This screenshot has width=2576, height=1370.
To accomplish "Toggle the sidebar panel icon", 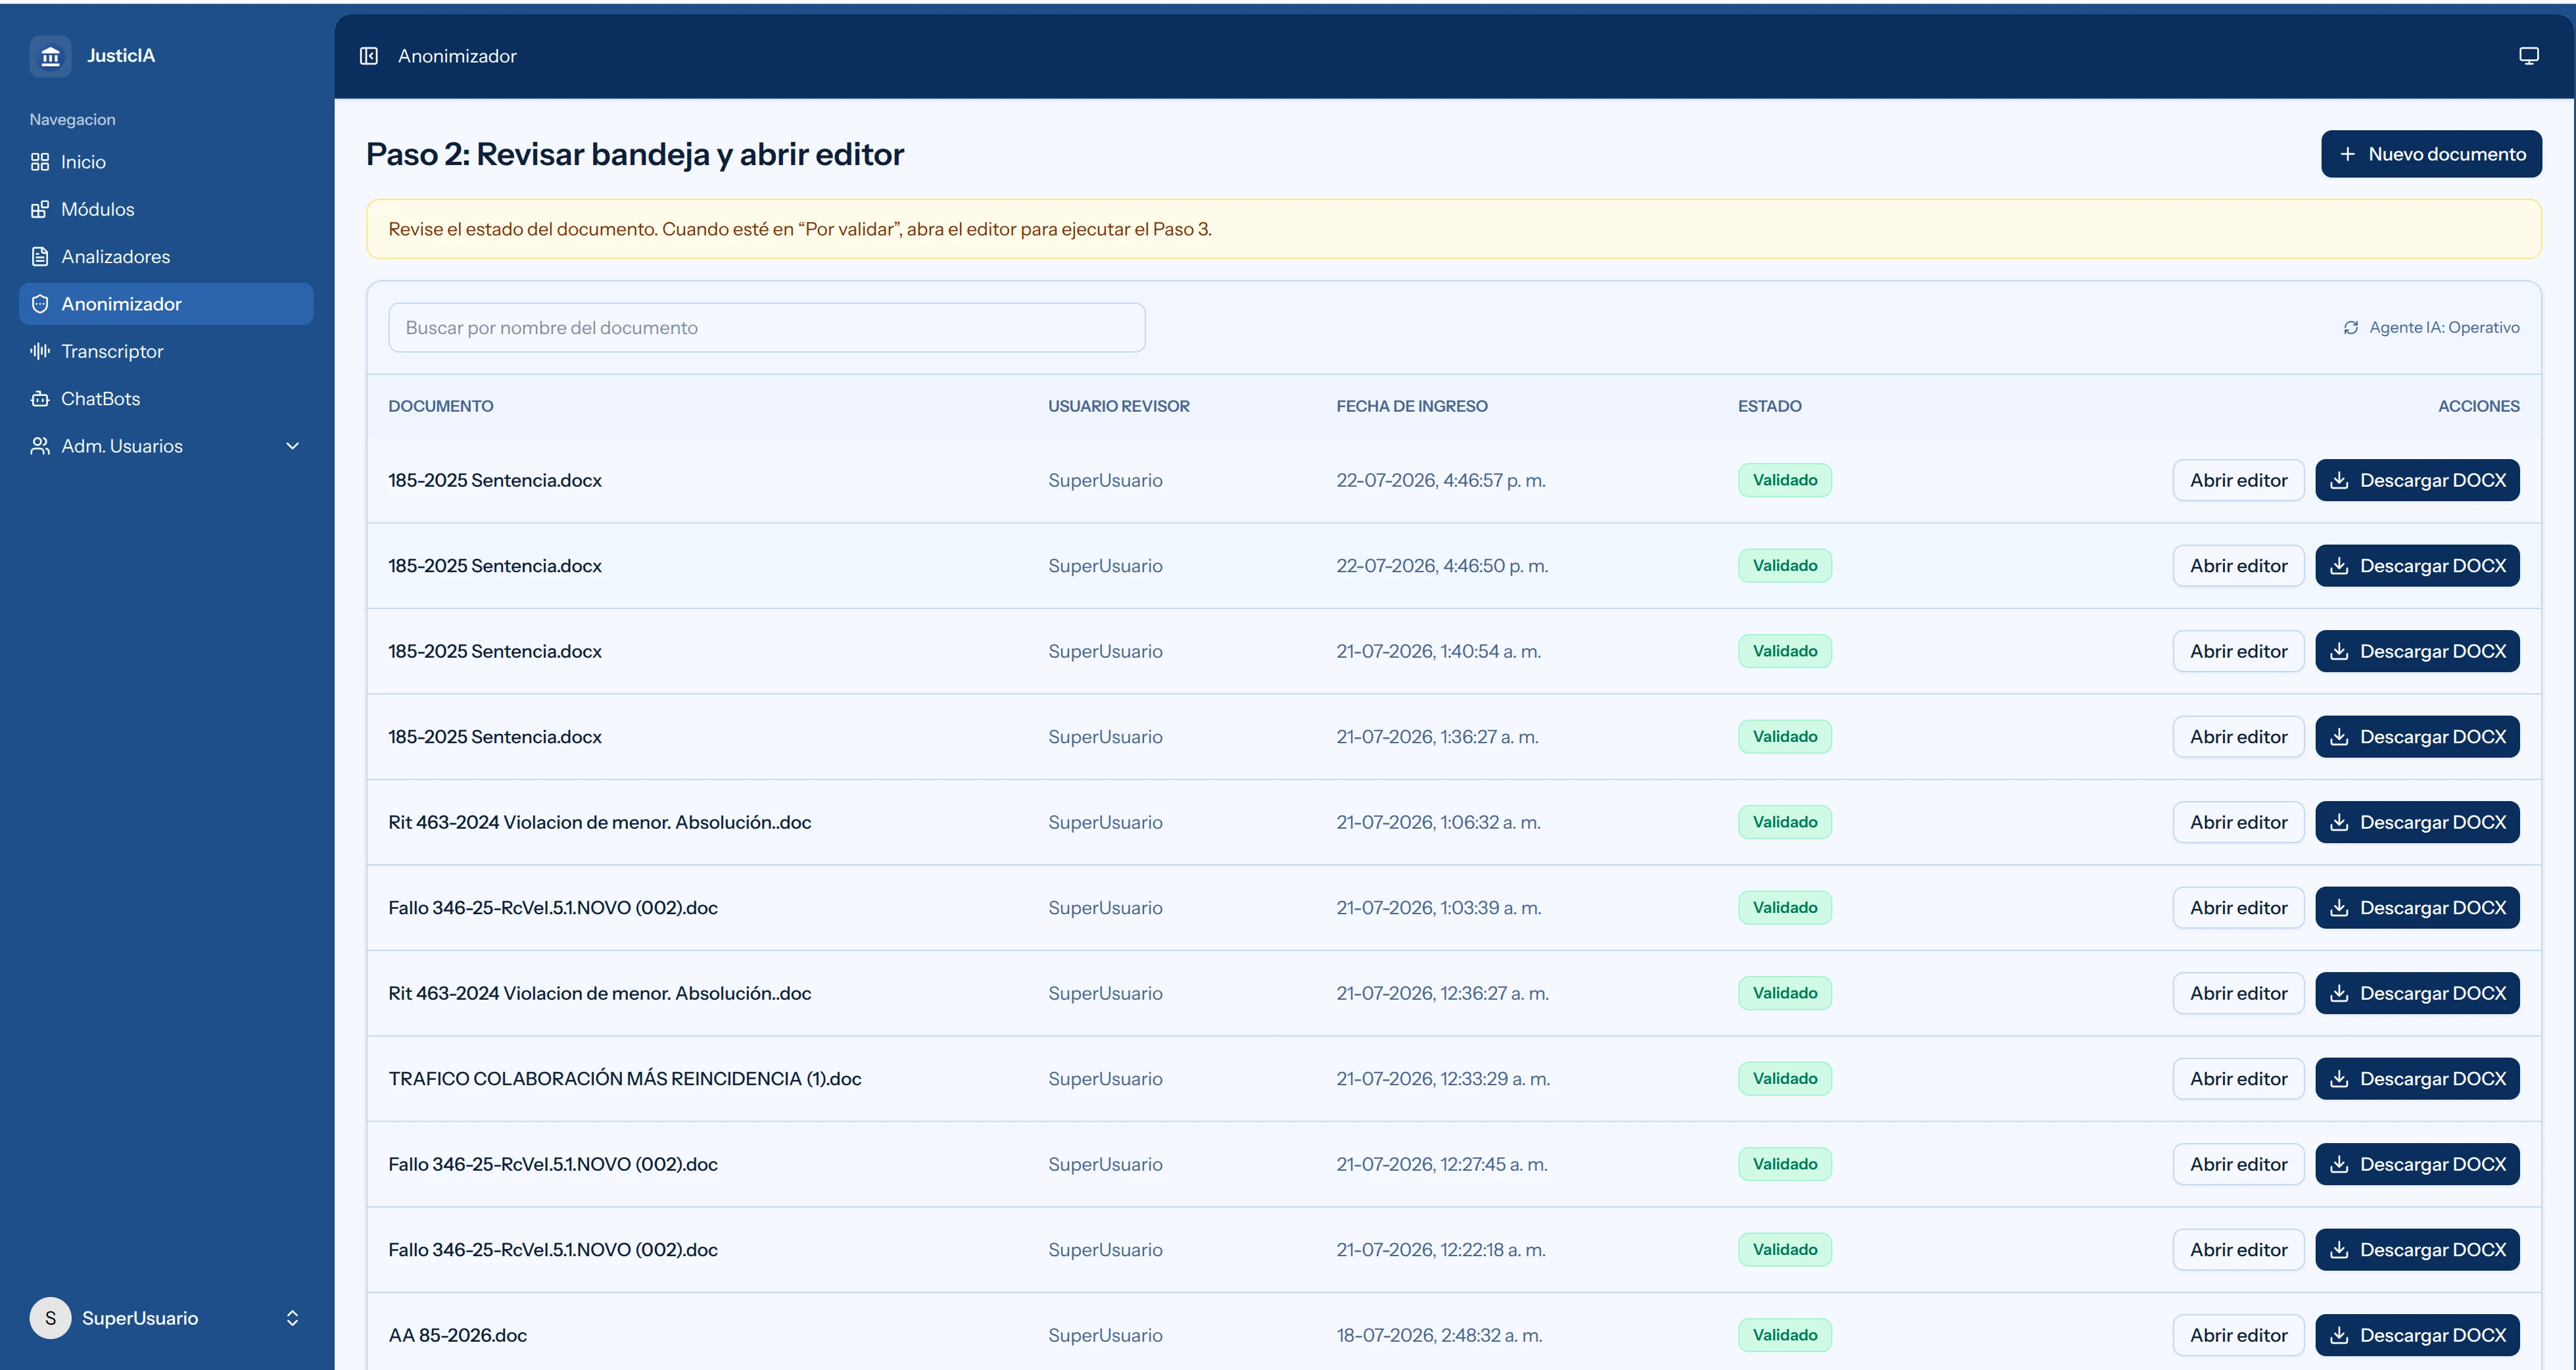I will (369, 56).
